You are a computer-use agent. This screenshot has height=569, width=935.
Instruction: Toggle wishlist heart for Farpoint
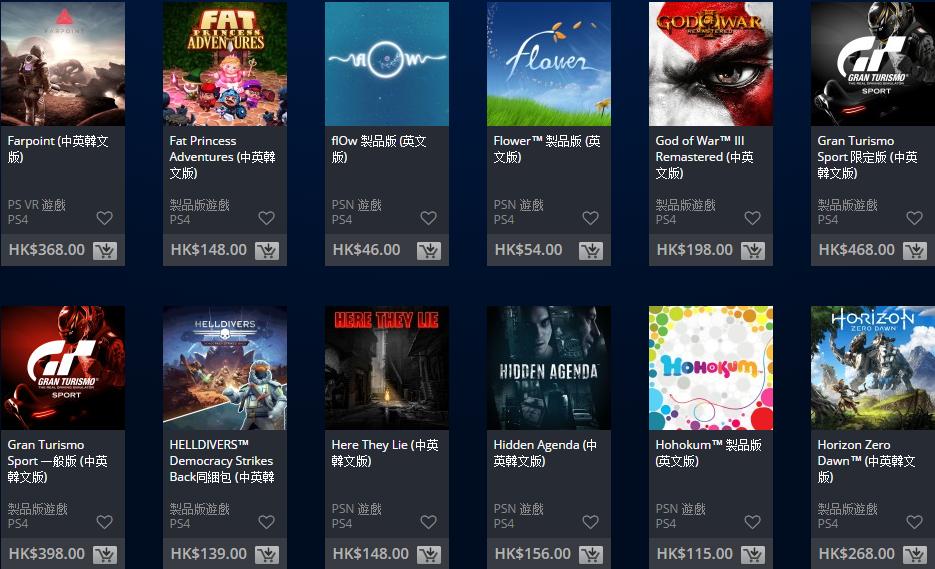click(104, 218)
